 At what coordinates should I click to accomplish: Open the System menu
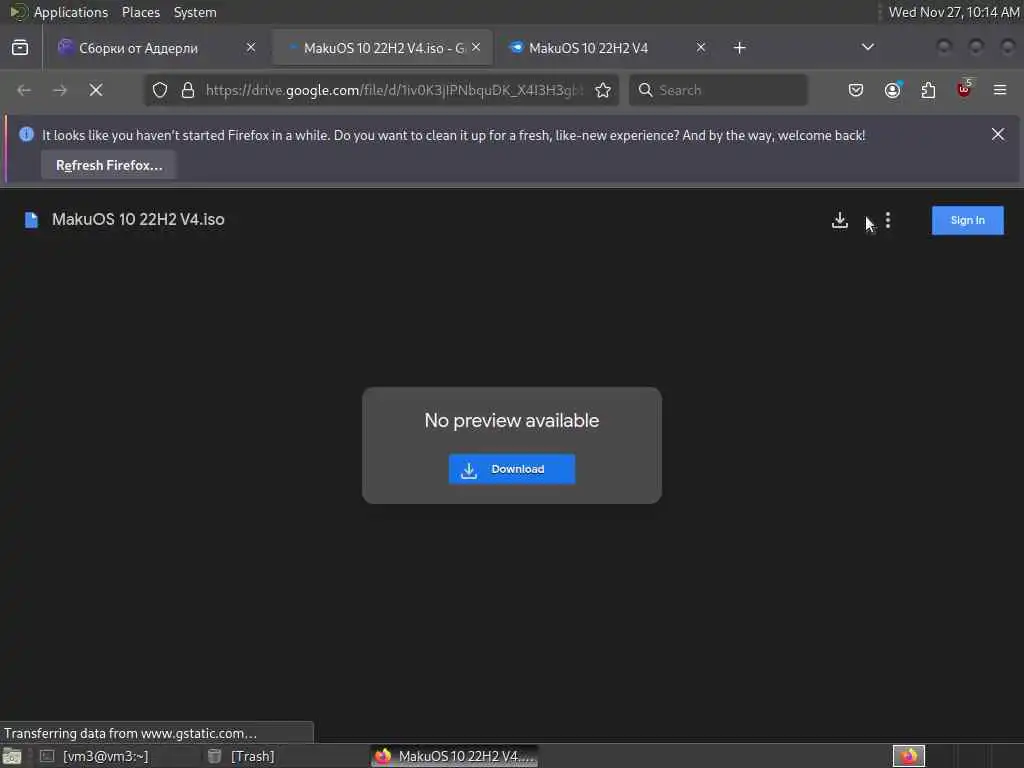(x=195, y=12)
